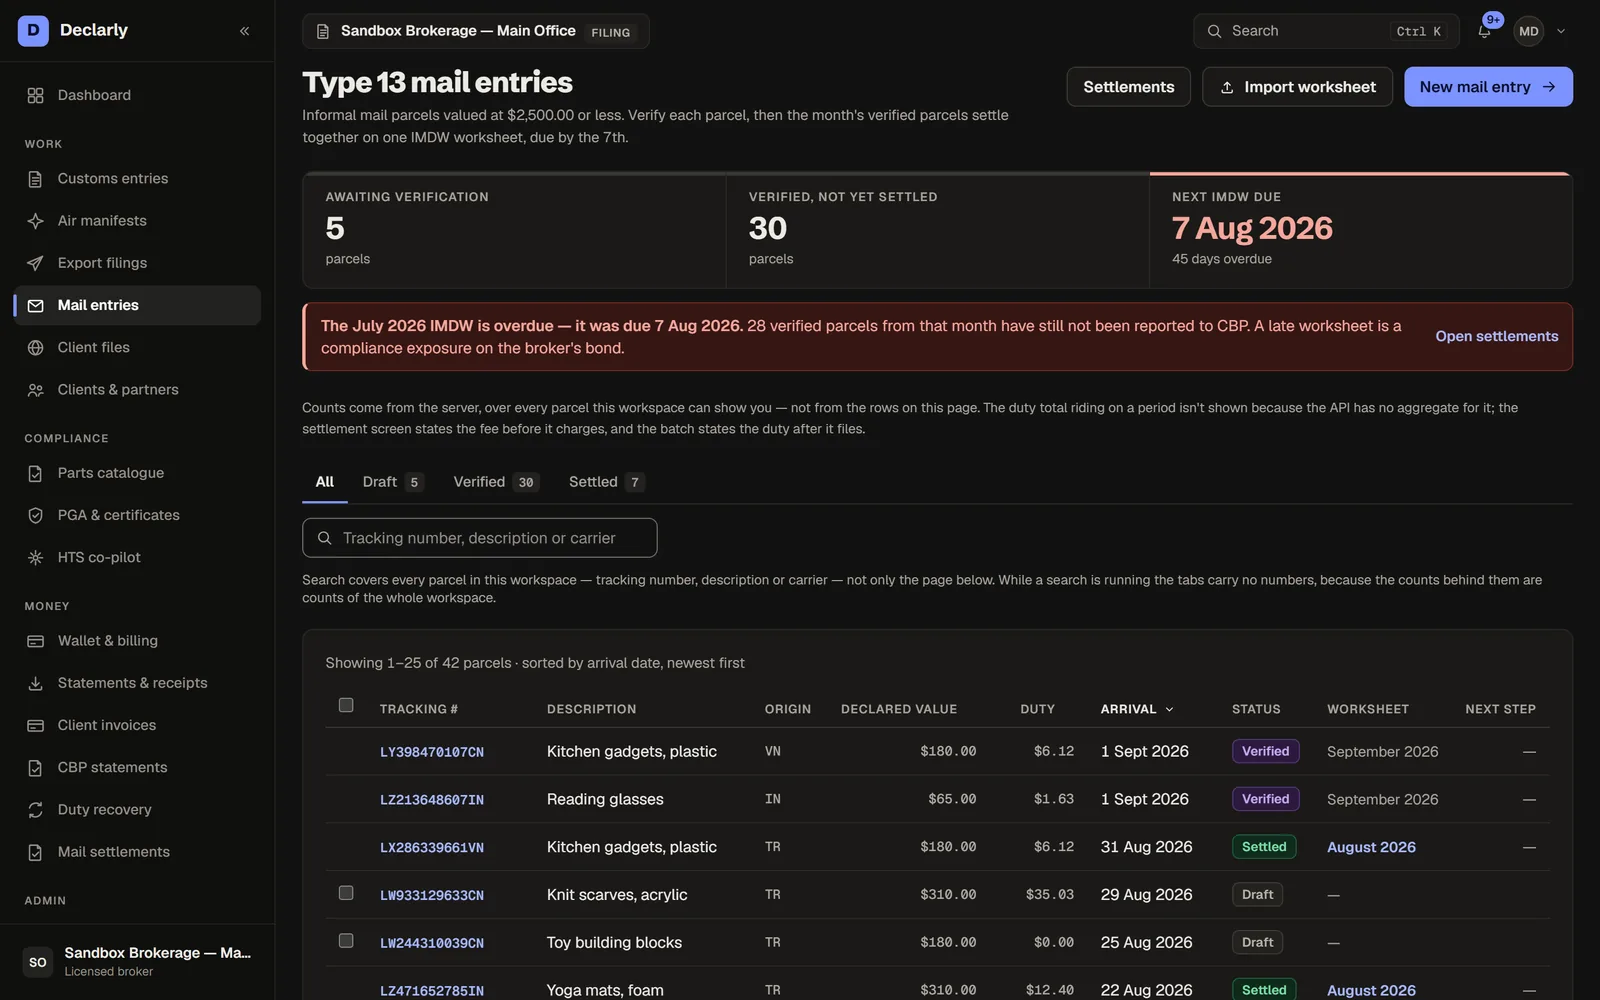Click the Air manifests plane icon
The height and width of the screenshot is (1000, 1600).
tap(36, 221)
